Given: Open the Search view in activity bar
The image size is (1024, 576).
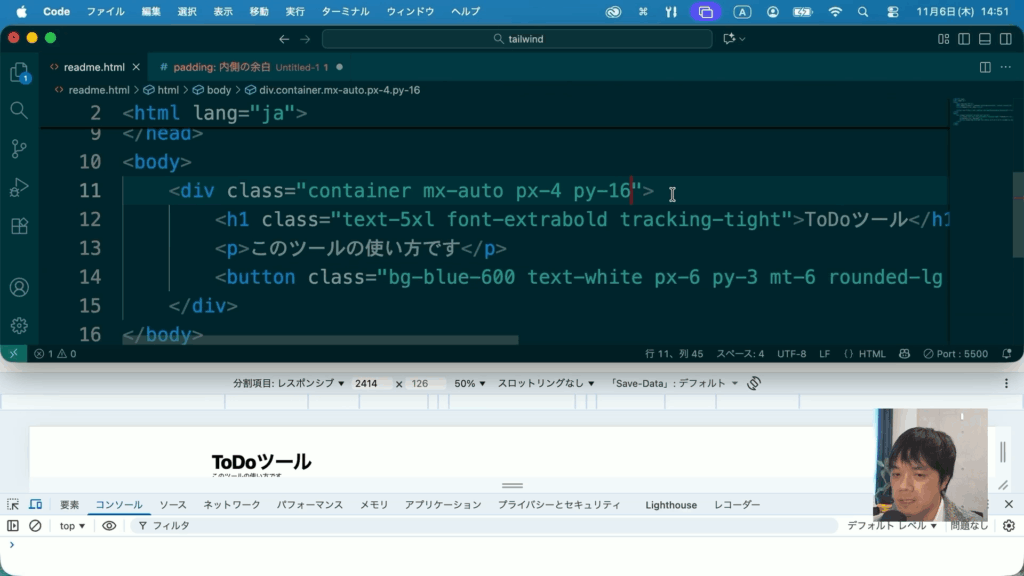Looking at the screenshot, I should [x=19, y=109].
